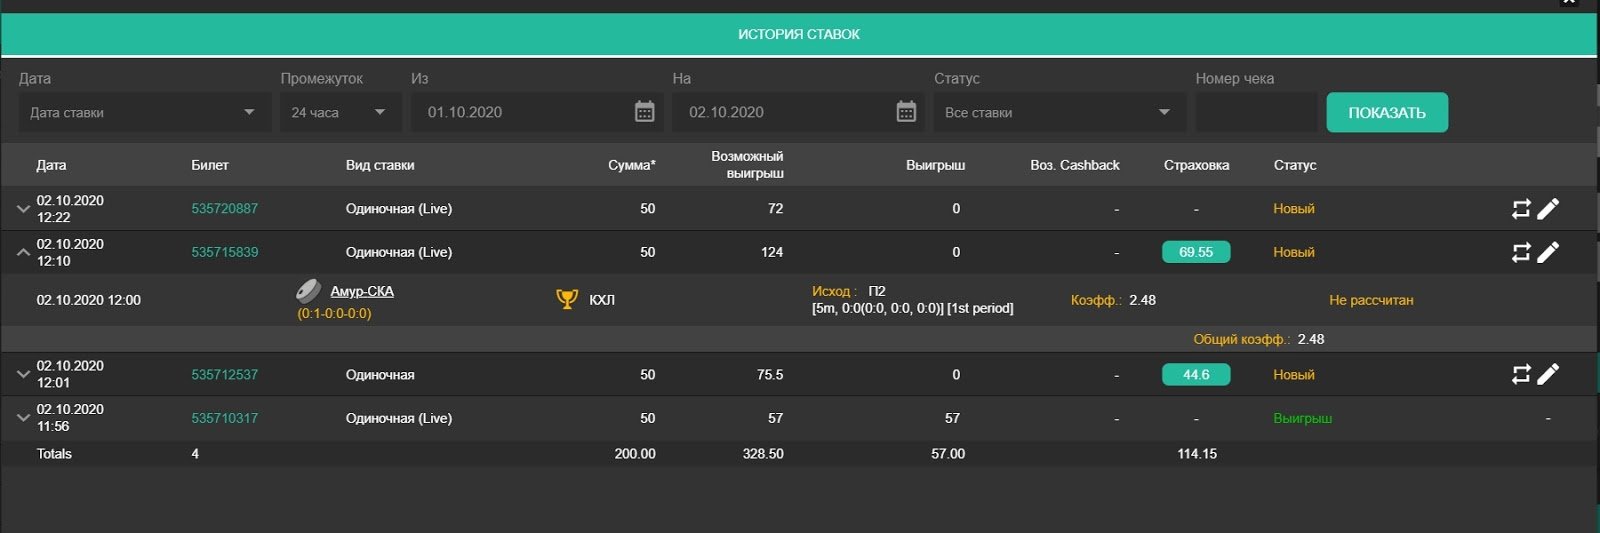
Task: Click the edit pencil for ticket 535720887
Action: click(x=1548, y=209)
